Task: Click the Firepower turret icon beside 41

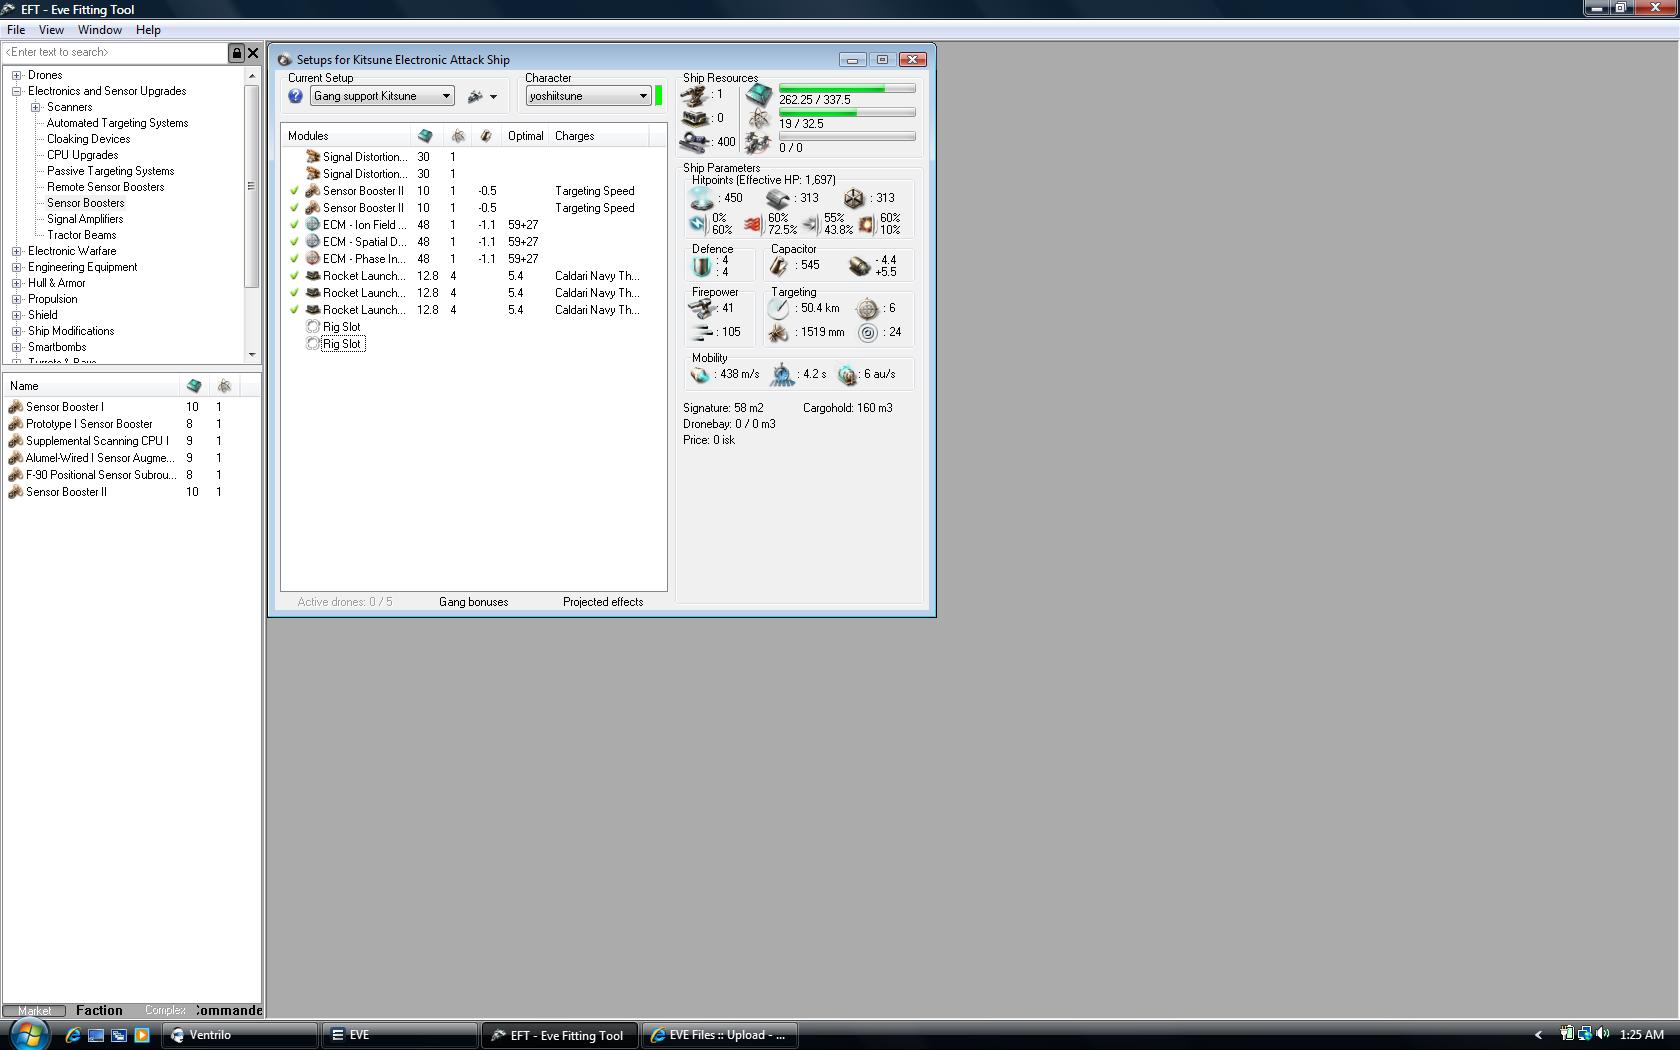Action: [x=702, y=308]
